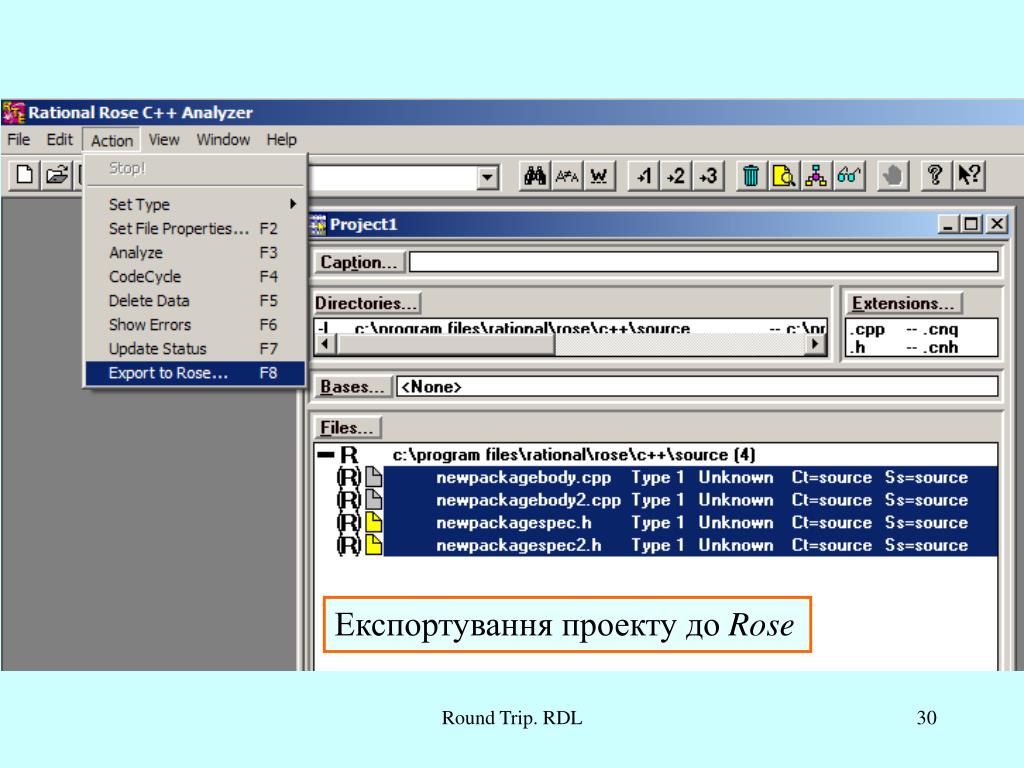Choose Export to Rose menu item
This screenshot has height=768, width=1024.
(x=195, y=373)
